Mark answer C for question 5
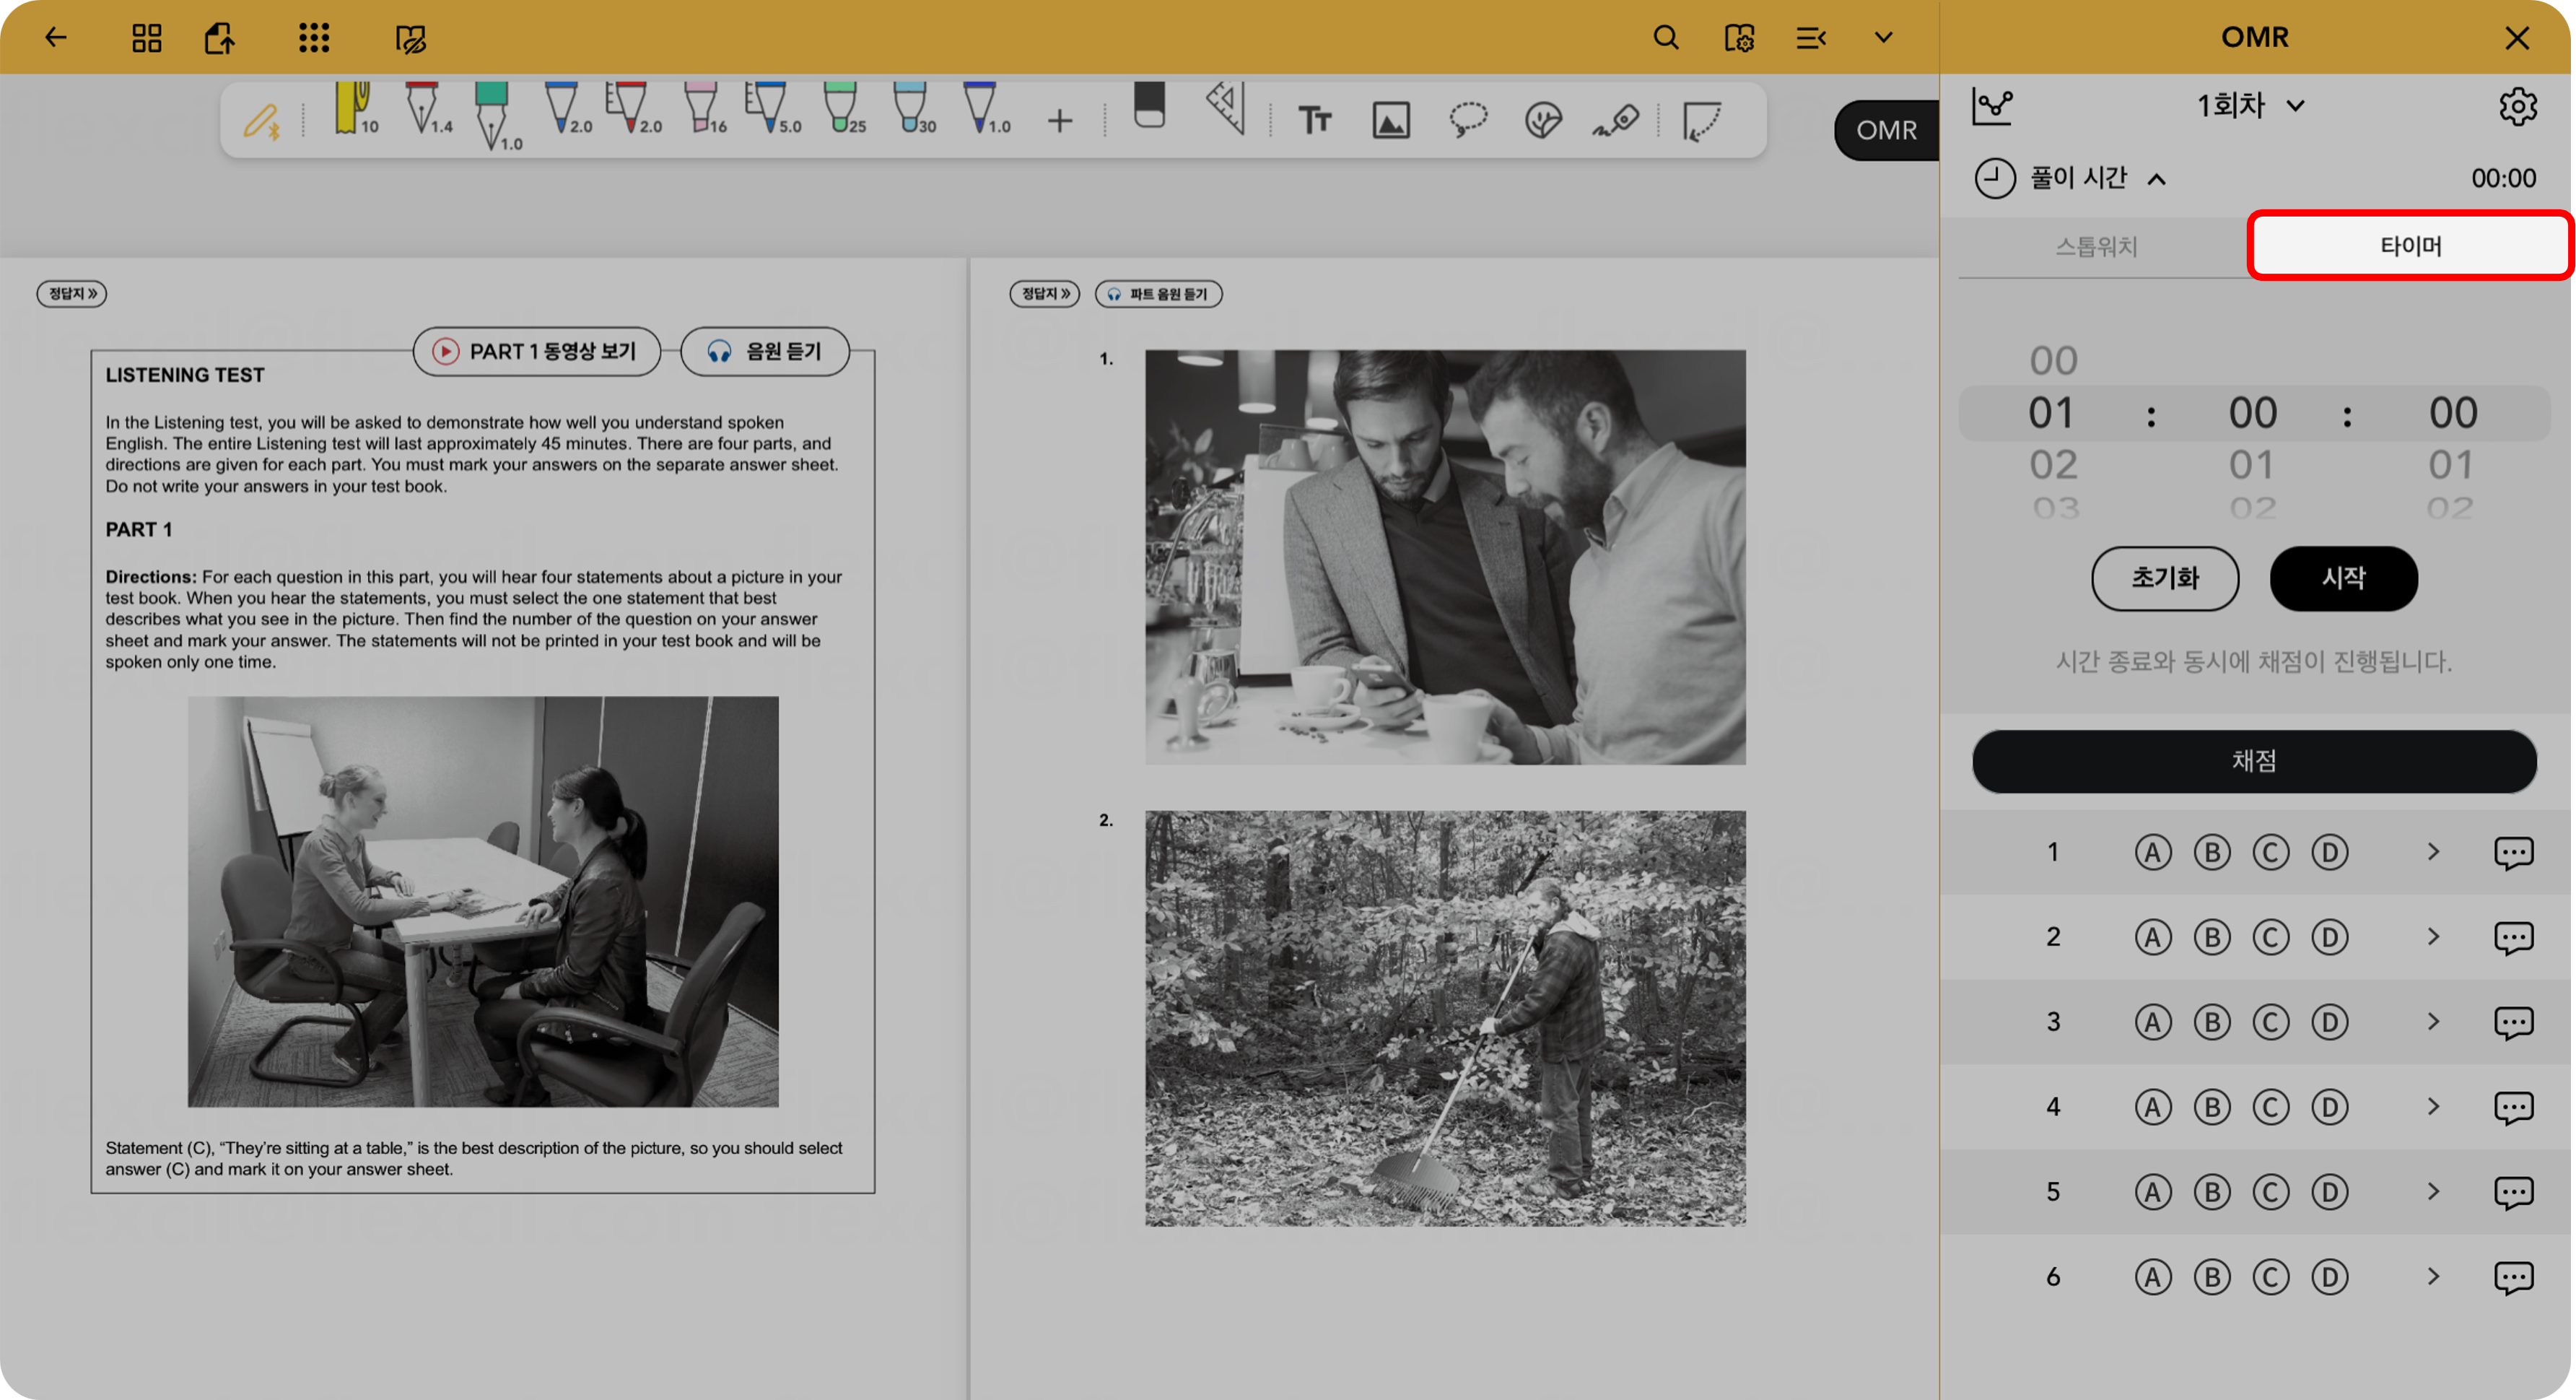This screenshot has height=1400, width=2576. (x=2271, y=1192)
